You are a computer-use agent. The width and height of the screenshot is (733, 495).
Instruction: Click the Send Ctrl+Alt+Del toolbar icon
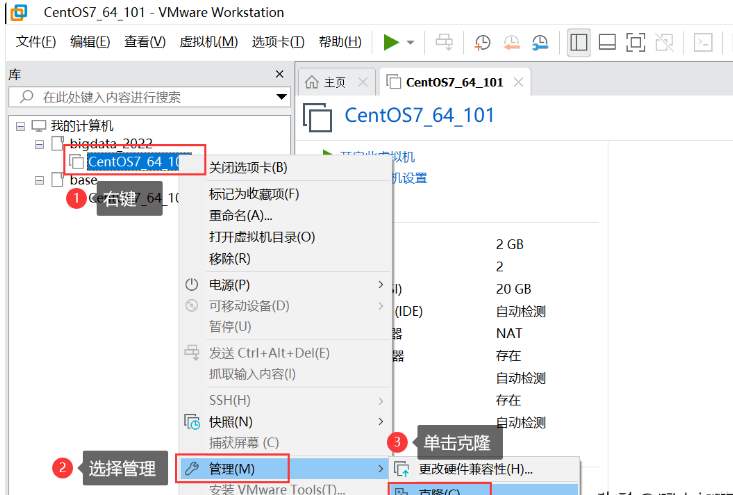coord(444,43)
